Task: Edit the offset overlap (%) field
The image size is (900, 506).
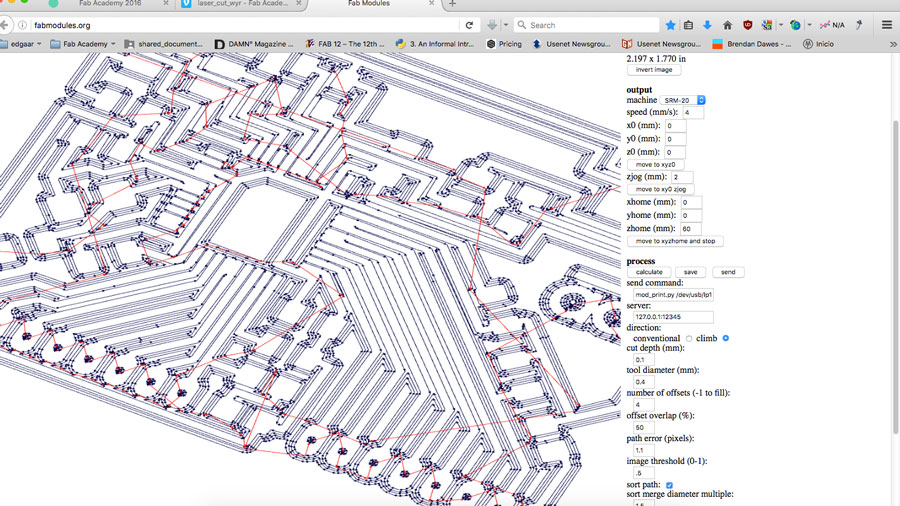Action: pyautogui.click(x=643, y=427)
